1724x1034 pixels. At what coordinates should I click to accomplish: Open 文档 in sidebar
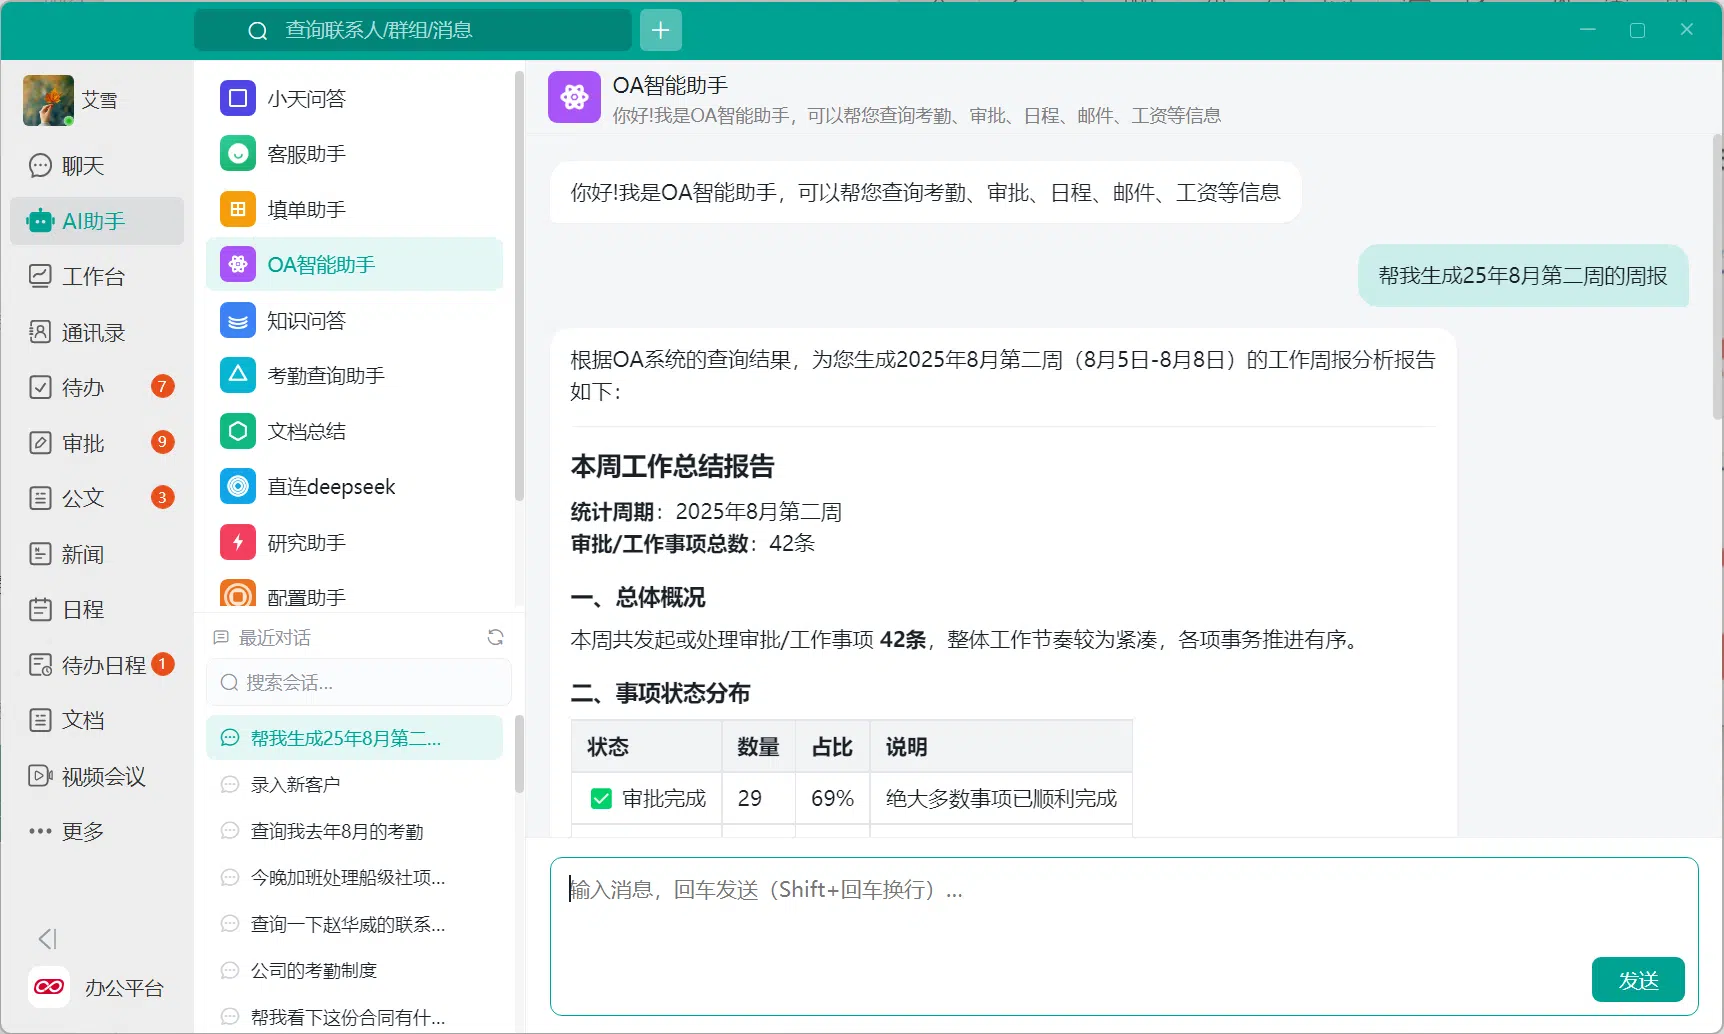[97, 720]
